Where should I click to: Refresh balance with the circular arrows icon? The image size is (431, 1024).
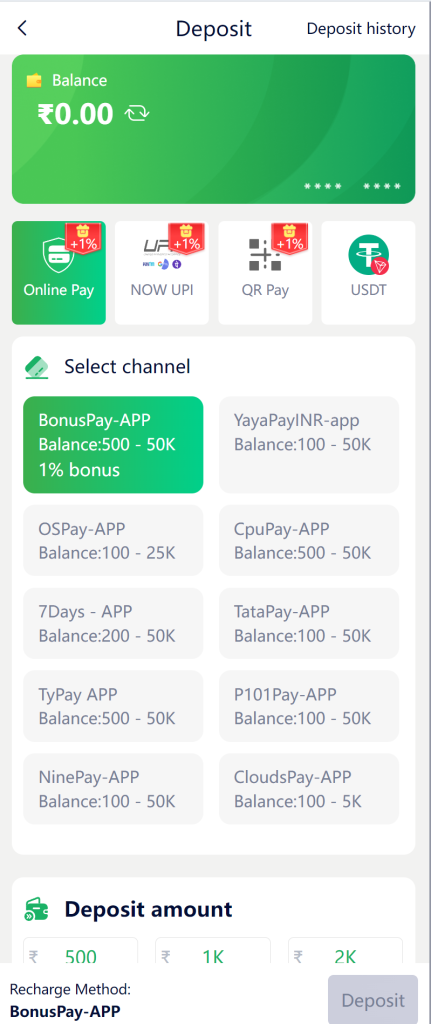click(137, 114)
